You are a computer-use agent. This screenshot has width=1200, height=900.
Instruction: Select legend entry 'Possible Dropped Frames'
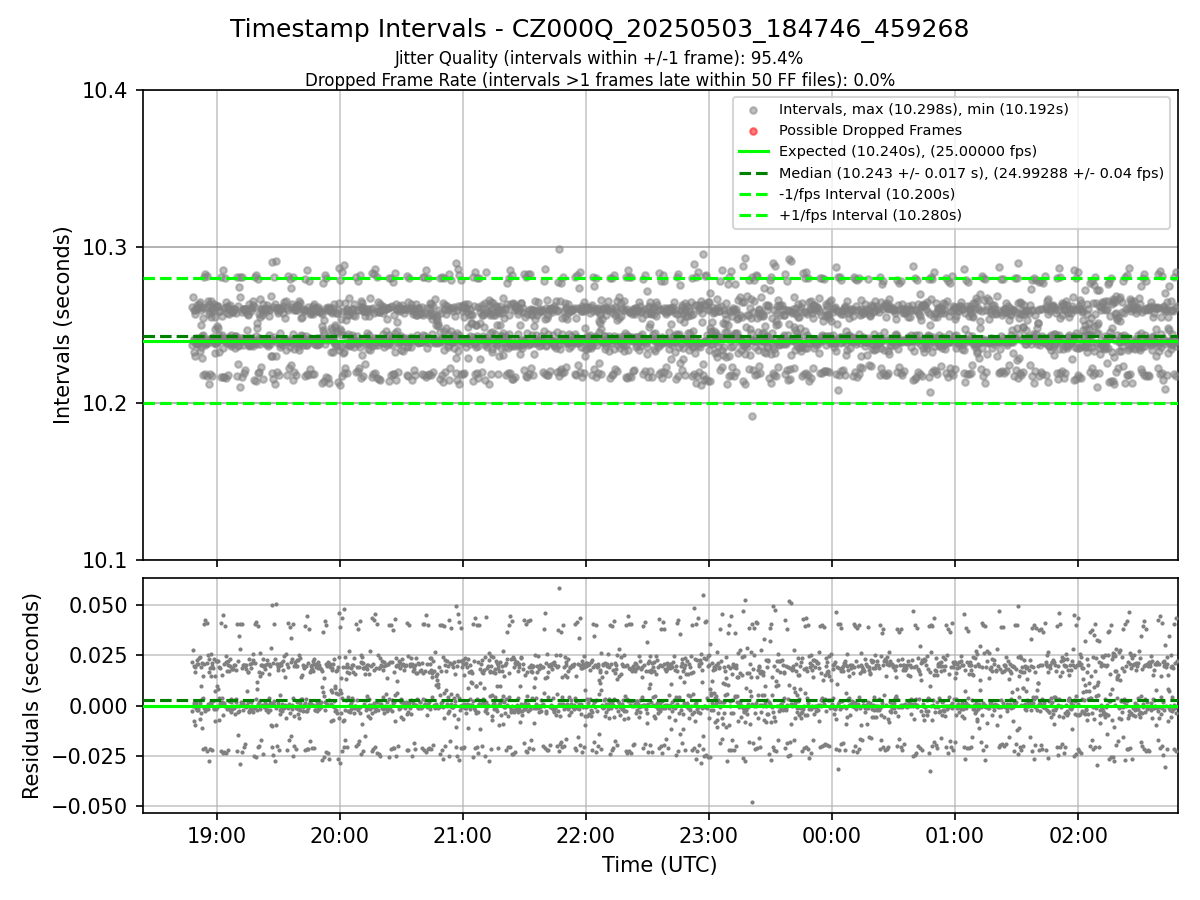[x=870, y=130]
